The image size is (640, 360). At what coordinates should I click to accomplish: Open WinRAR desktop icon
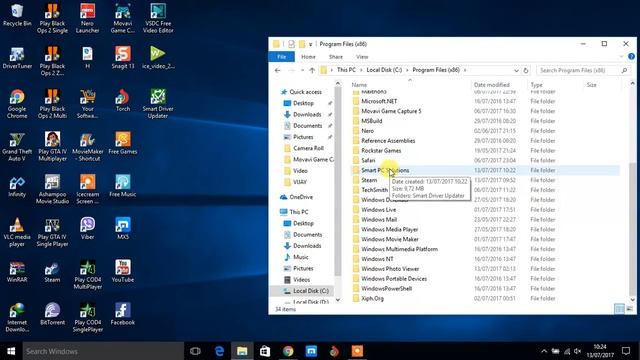tap(17, 271)
